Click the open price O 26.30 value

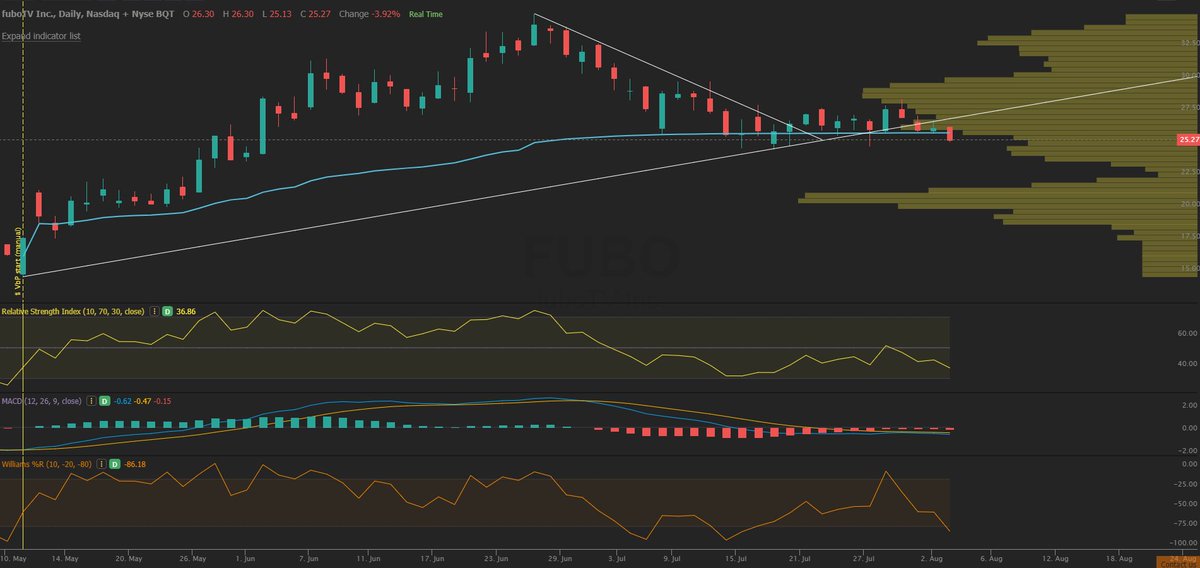click(x=197, y=15)
